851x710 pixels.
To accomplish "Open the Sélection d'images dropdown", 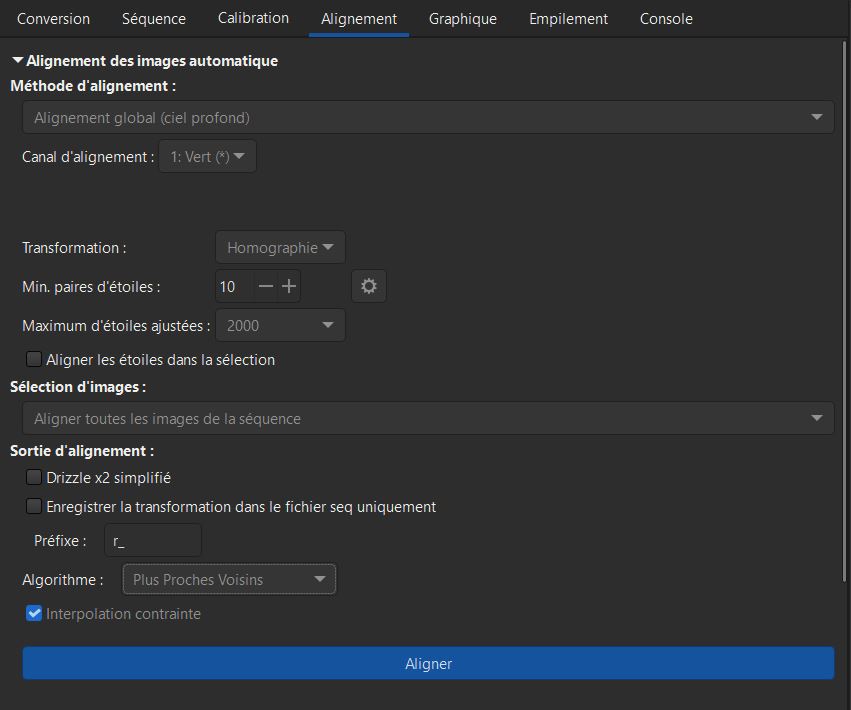I will [428, 418].
